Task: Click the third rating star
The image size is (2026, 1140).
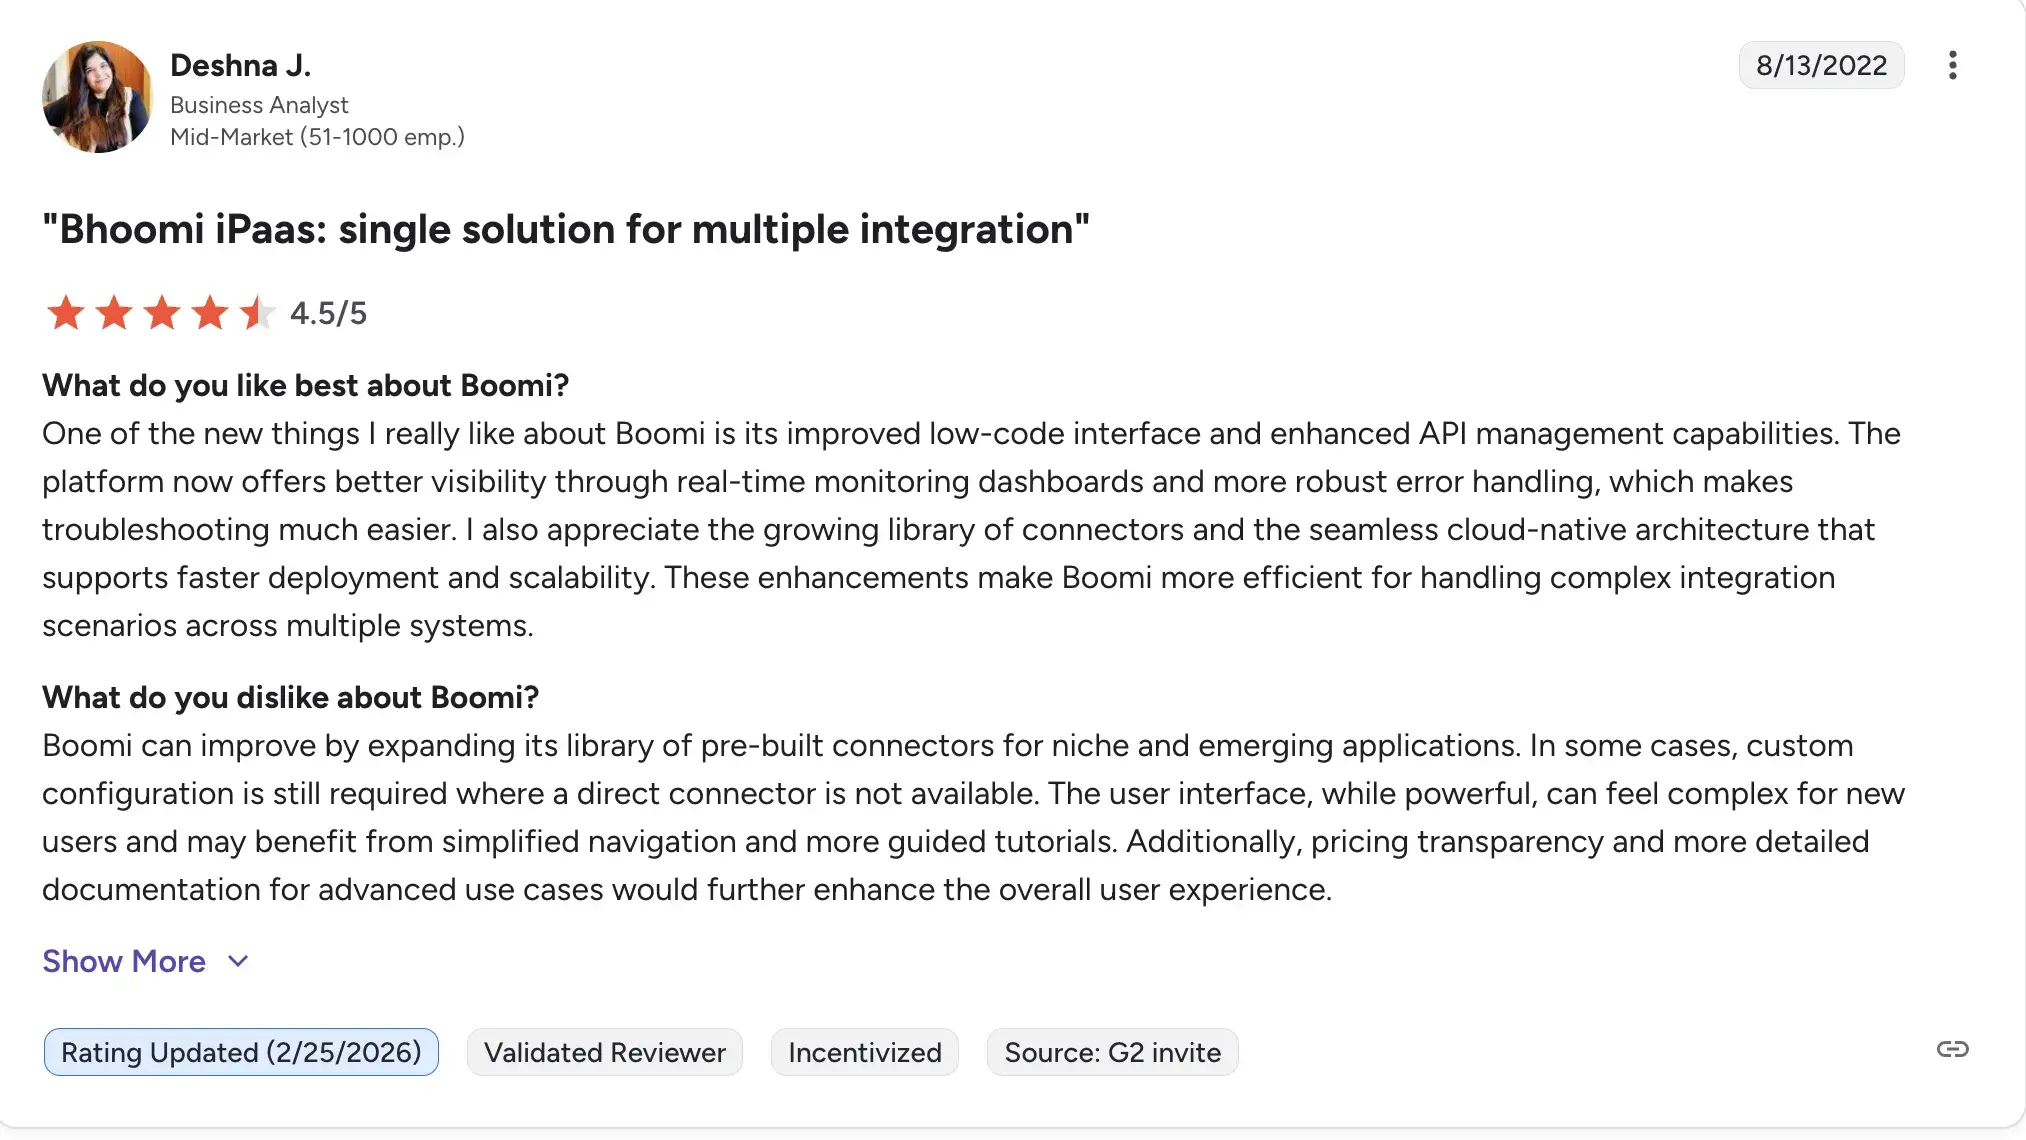Action: point(162,313)
